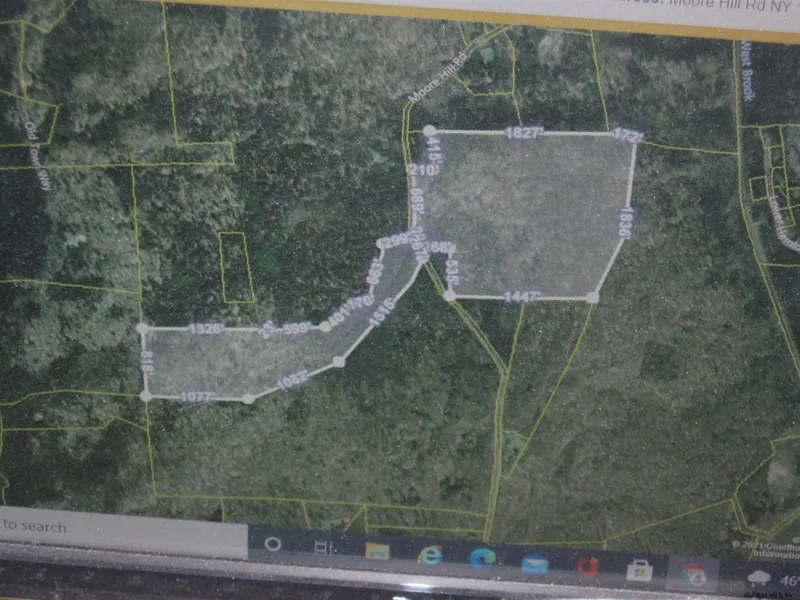The width and height of the screenshot is (800, 600).
Task: Click the red Office icon on taskbar
Action: coord(587,565)
